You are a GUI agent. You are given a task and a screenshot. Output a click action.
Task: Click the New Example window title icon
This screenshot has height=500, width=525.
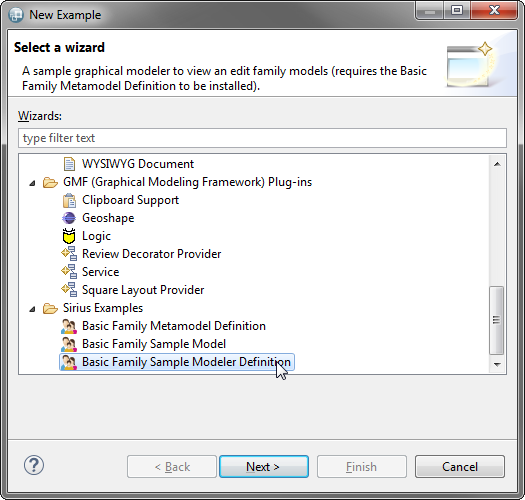15,15
